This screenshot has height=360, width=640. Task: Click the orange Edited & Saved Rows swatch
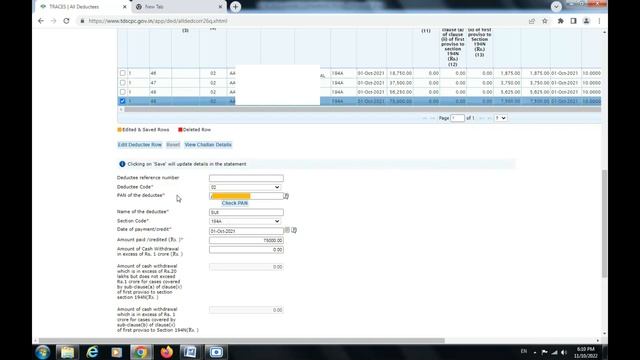click(x=120, y=129)
